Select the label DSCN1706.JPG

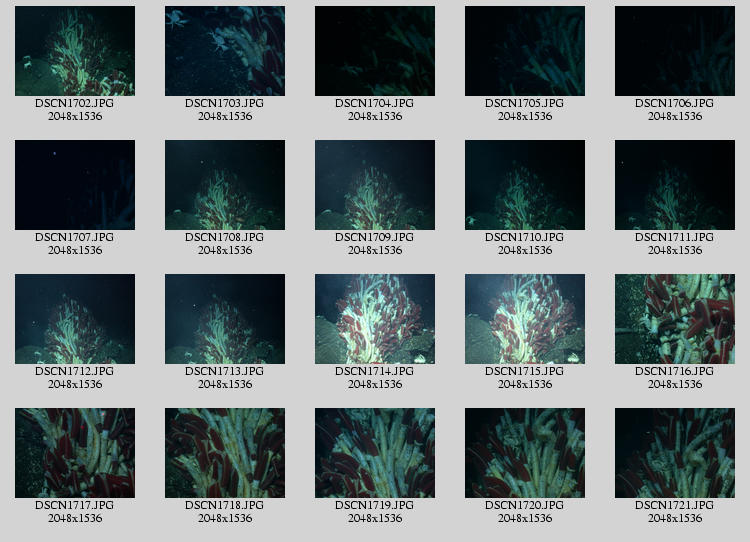[x=675, y=103]
